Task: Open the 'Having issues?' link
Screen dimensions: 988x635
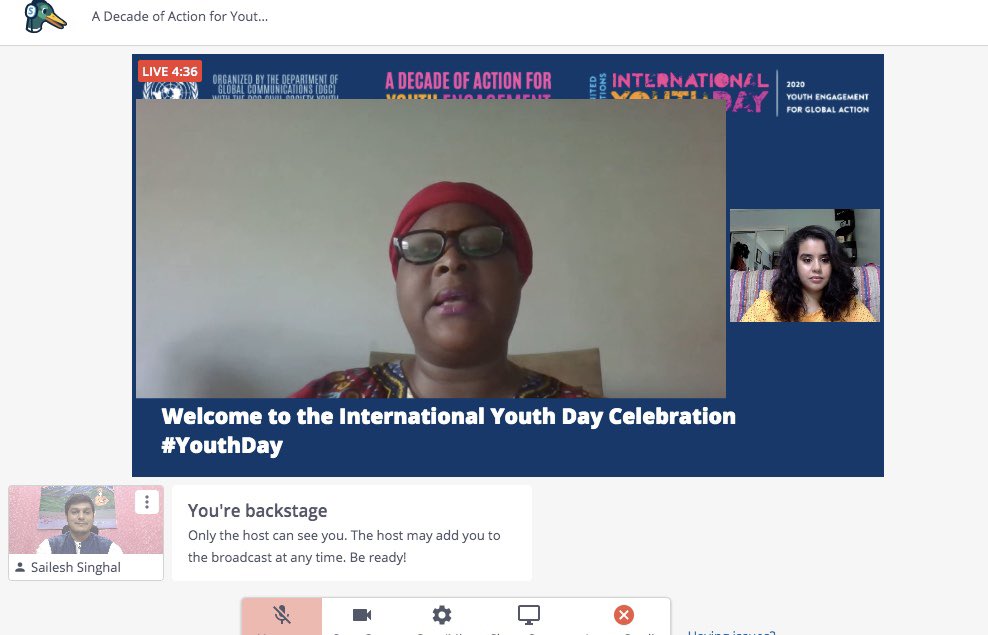Action: pyautogui.click(x=731, y=632)
